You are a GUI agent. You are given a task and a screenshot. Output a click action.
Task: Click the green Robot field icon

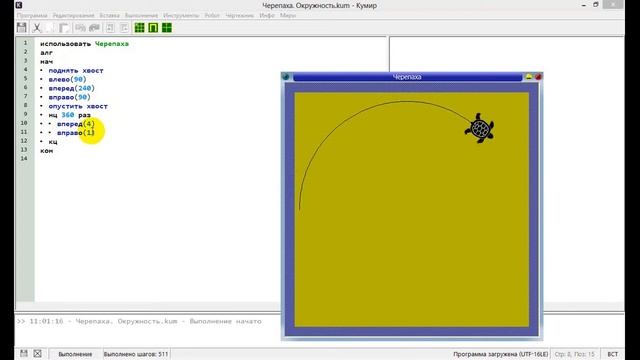153,28
